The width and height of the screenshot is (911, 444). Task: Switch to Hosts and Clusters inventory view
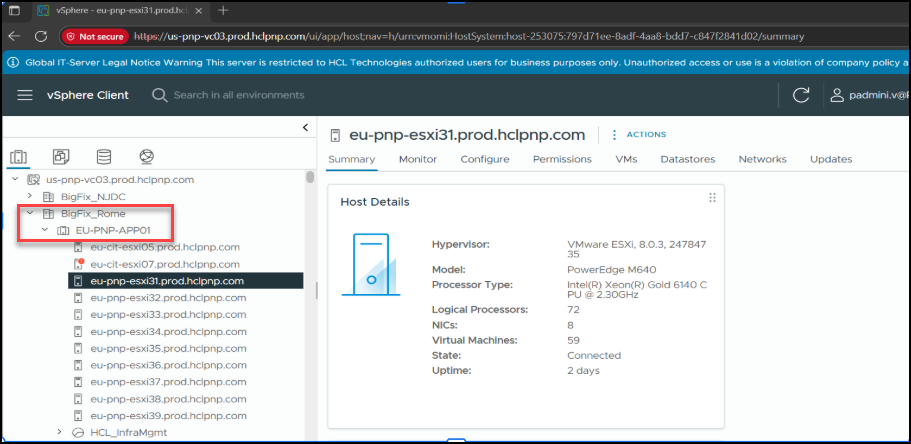click(x=19, y=156)
